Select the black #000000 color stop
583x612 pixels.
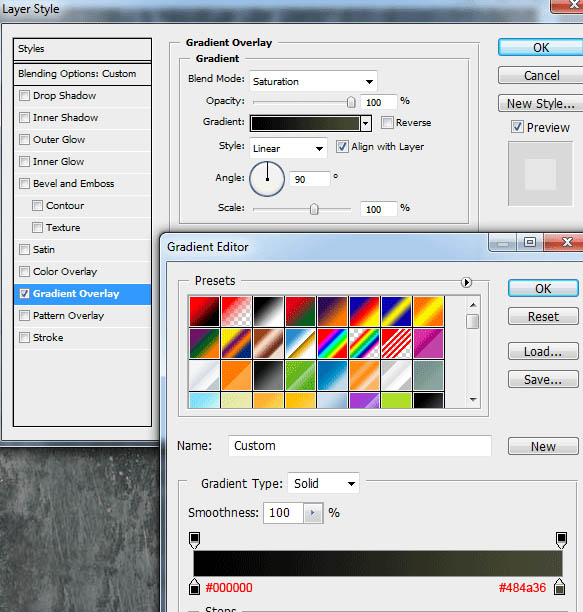[194, 587]
